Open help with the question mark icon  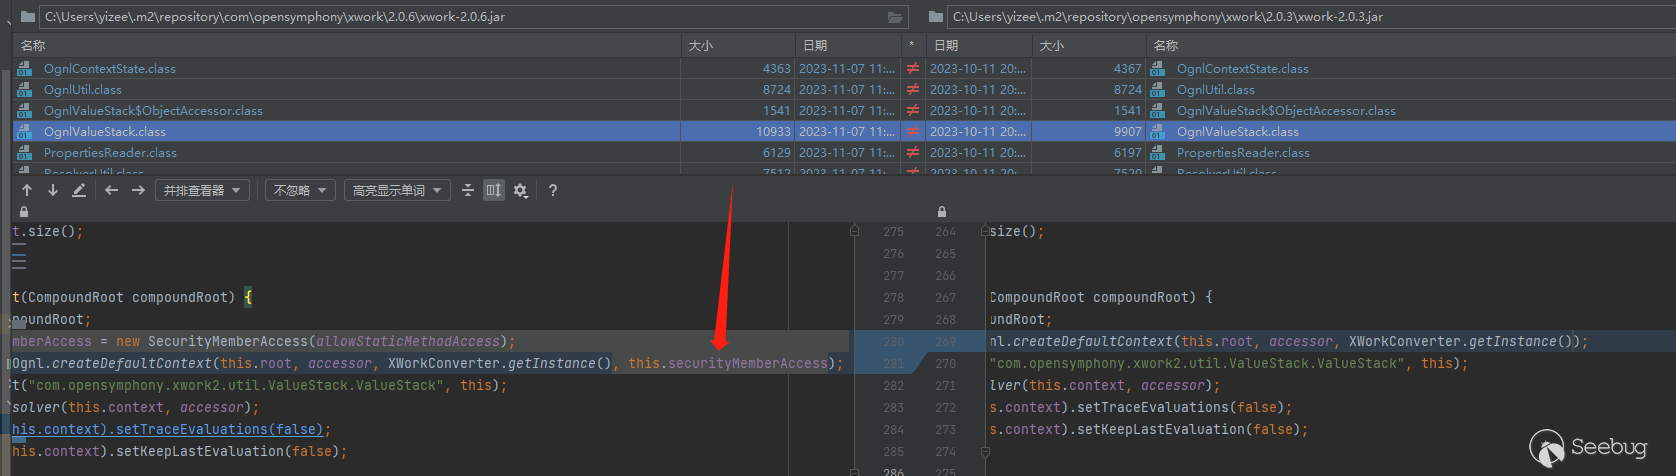[x=553, y=190]
